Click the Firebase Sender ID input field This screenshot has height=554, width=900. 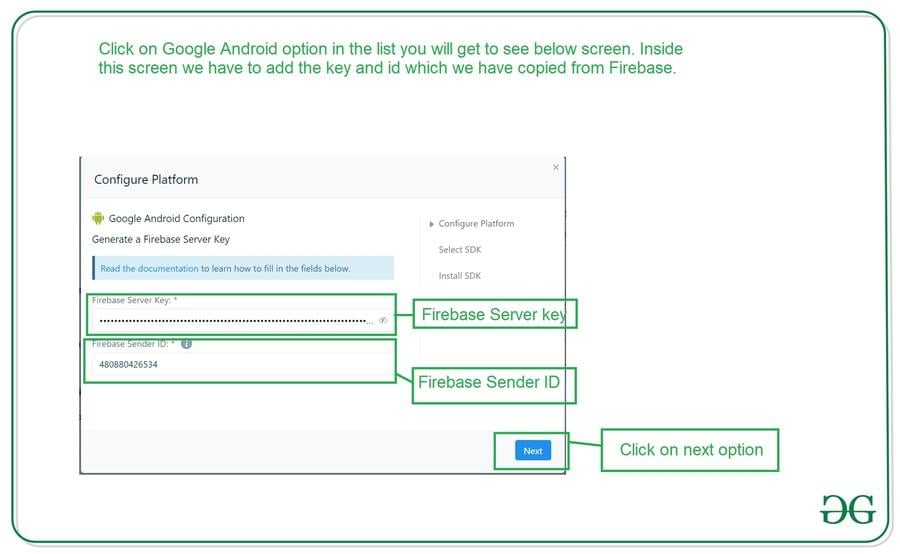[243, 364]
